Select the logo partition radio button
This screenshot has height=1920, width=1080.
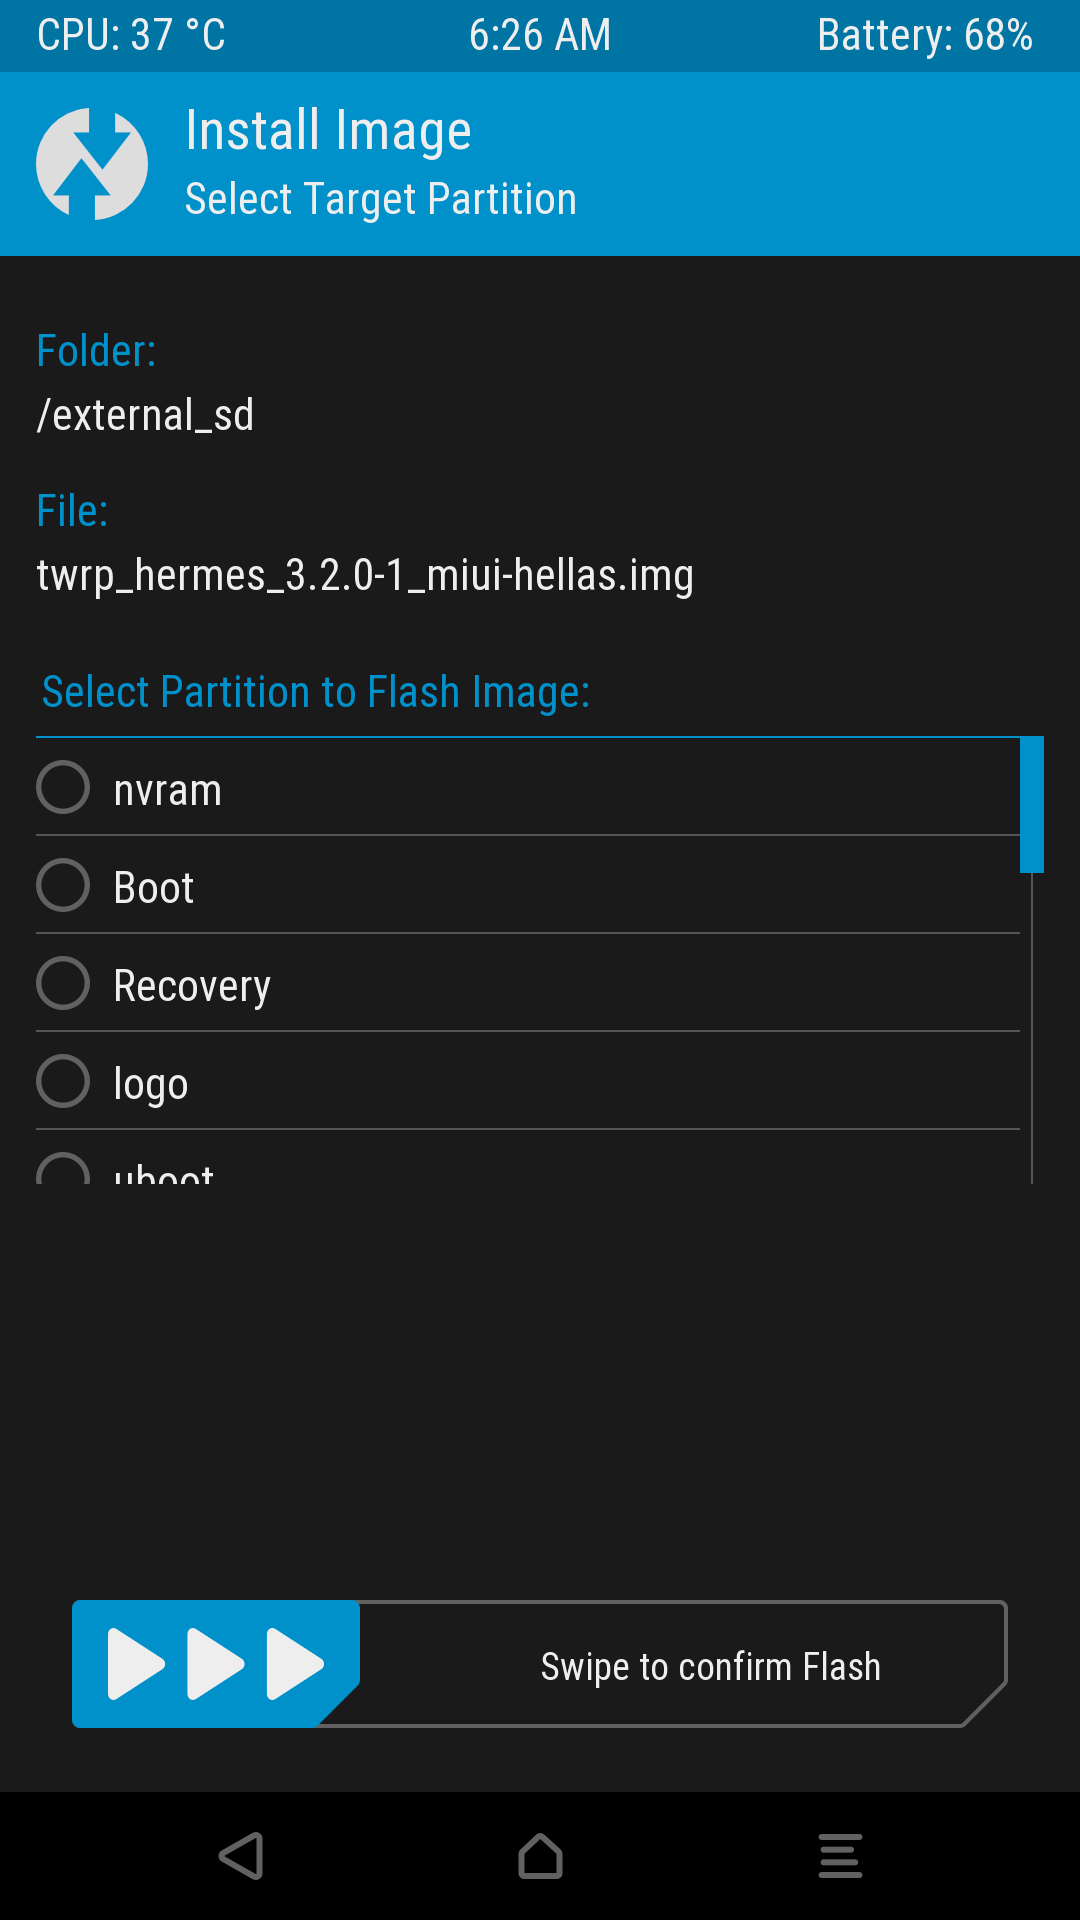63,1082
